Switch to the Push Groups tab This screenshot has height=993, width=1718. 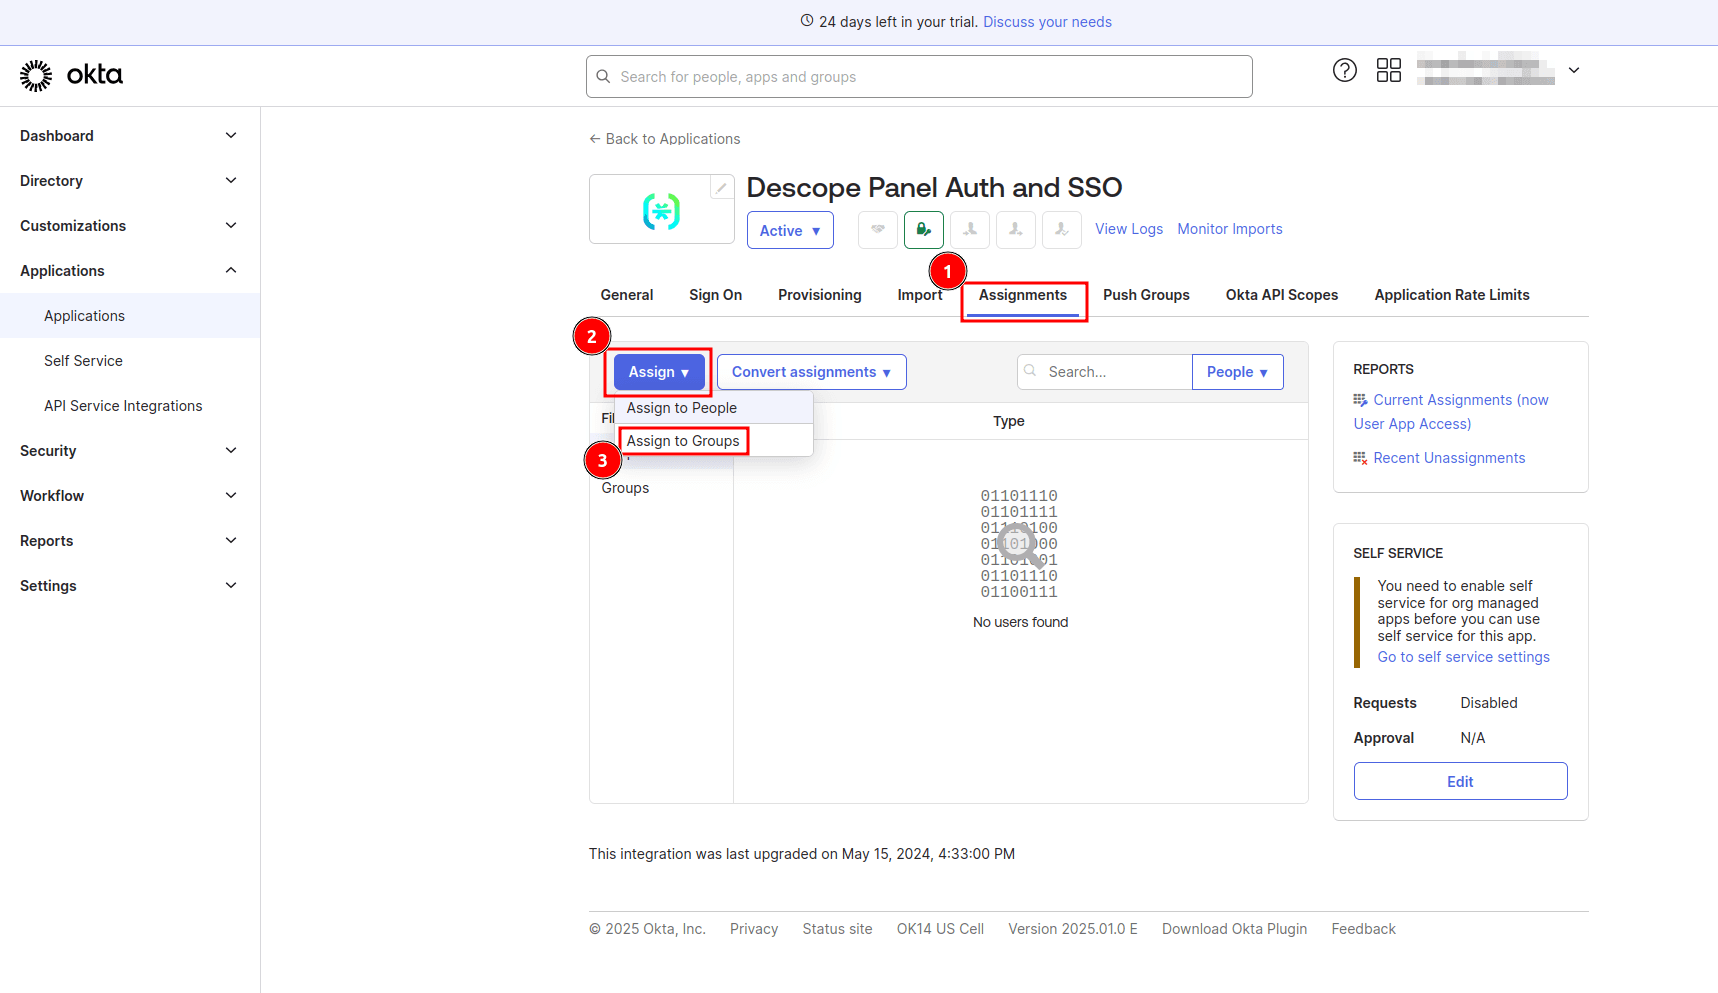click(1146, 294)
